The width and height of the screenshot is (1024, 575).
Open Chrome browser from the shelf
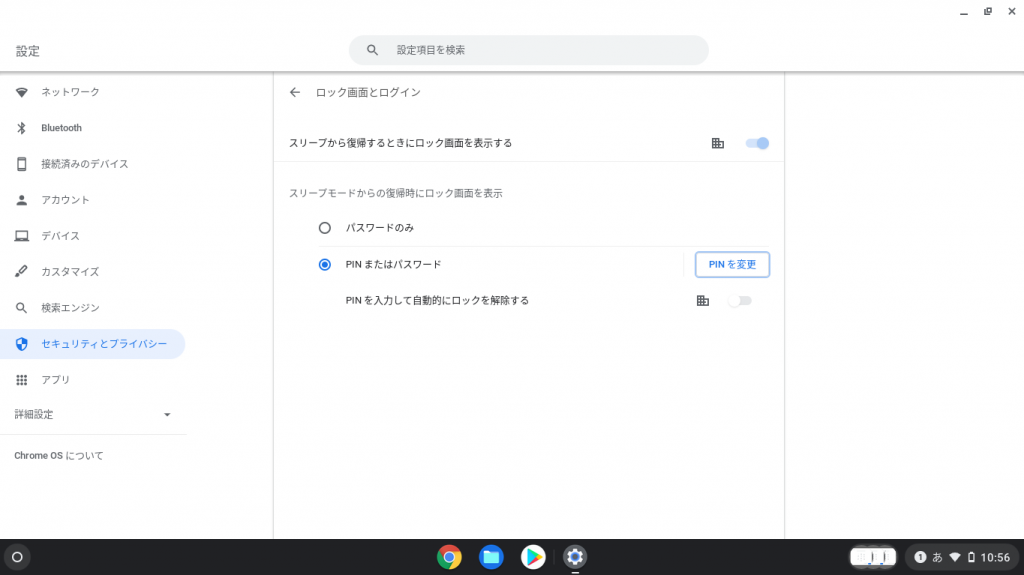point(449,557)
